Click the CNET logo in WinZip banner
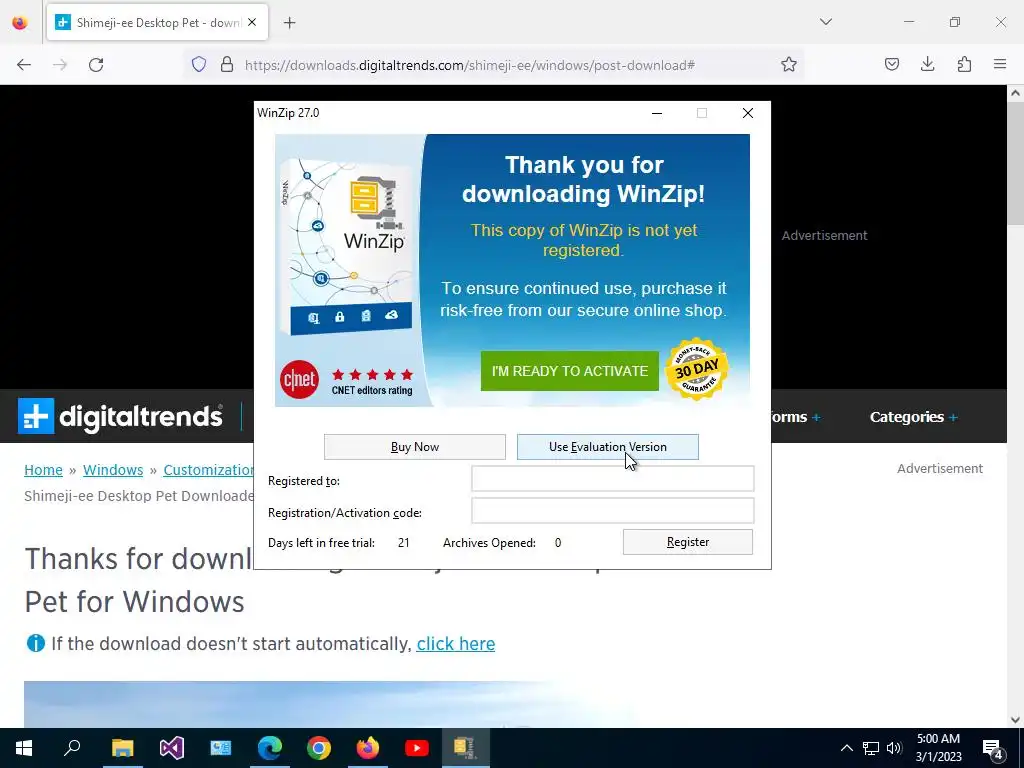Viewport: 1024px width, 768px height. (299, 379)
